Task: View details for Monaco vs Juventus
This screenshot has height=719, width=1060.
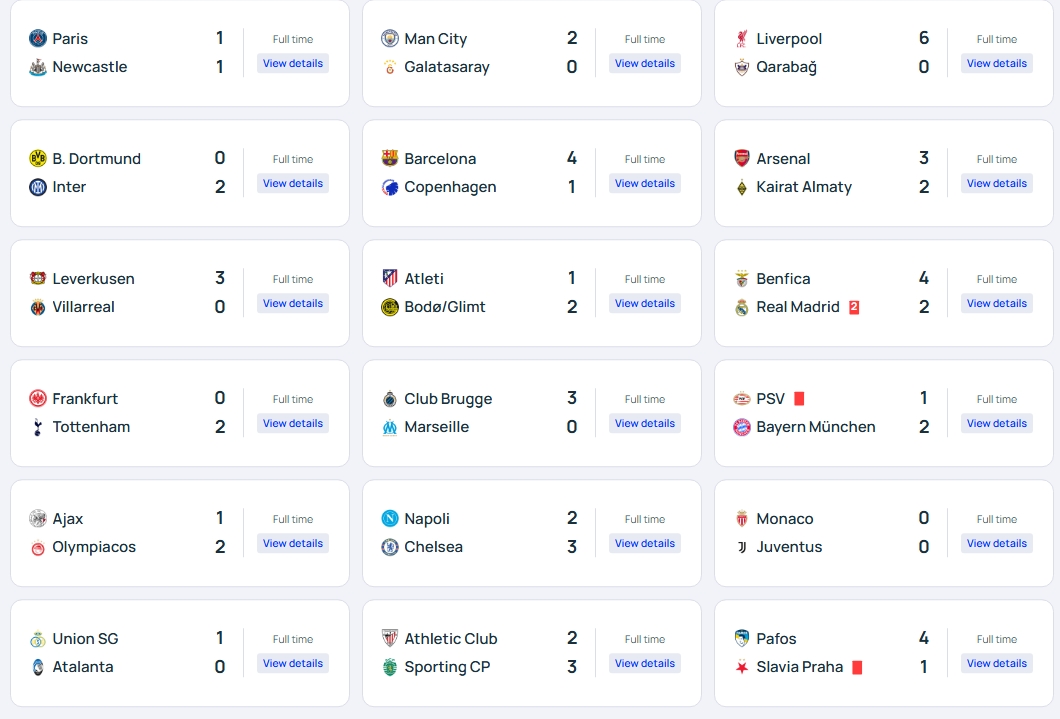Action: (996, 543)
